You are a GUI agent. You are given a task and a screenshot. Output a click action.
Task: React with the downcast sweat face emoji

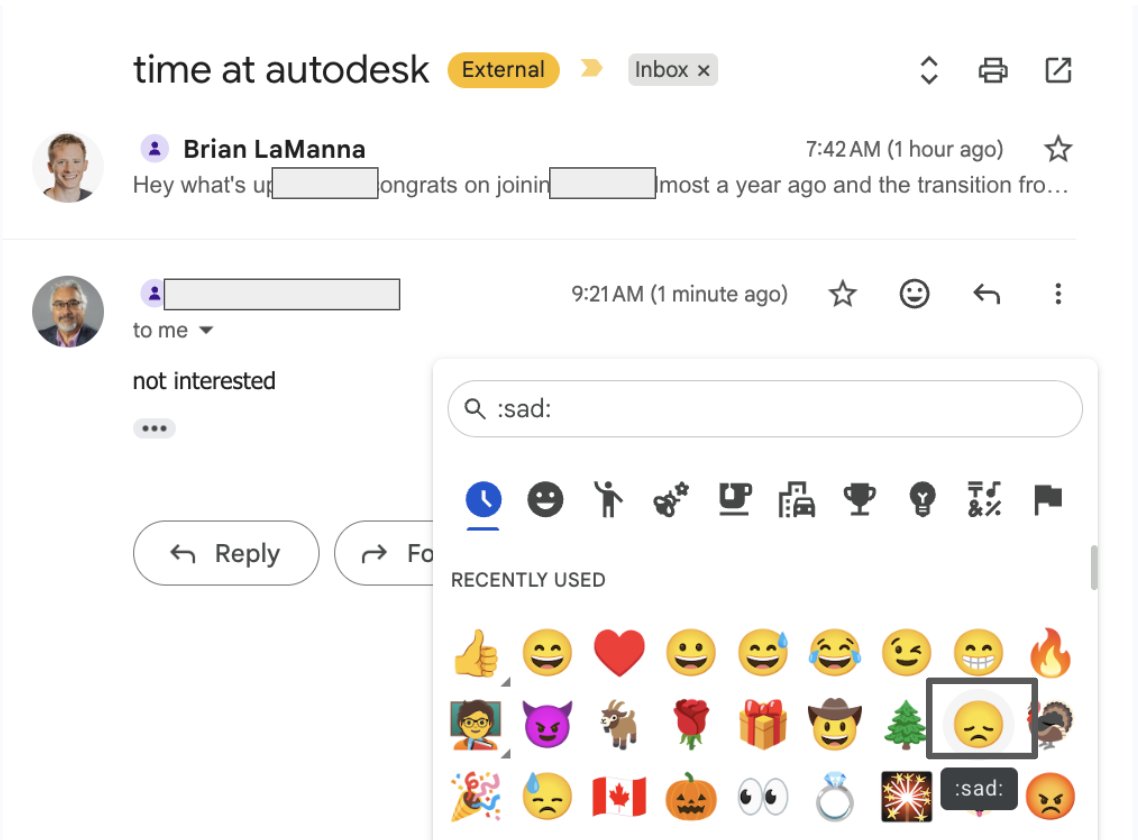point(547,796)
